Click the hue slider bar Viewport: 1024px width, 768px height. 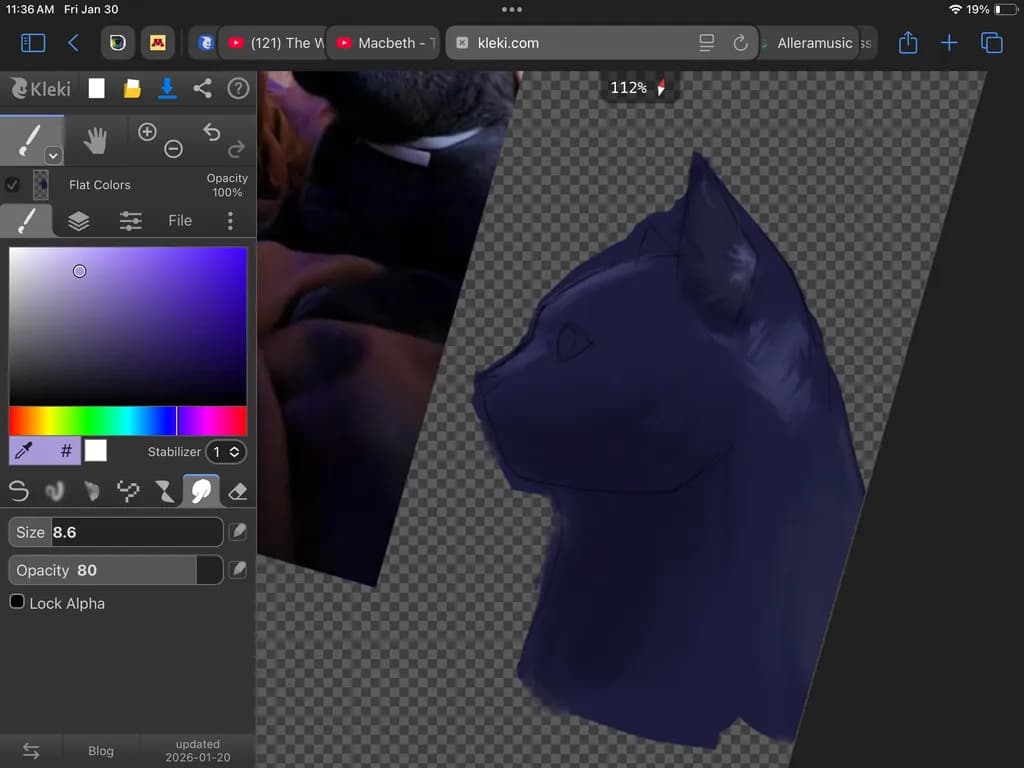(128, 421)
